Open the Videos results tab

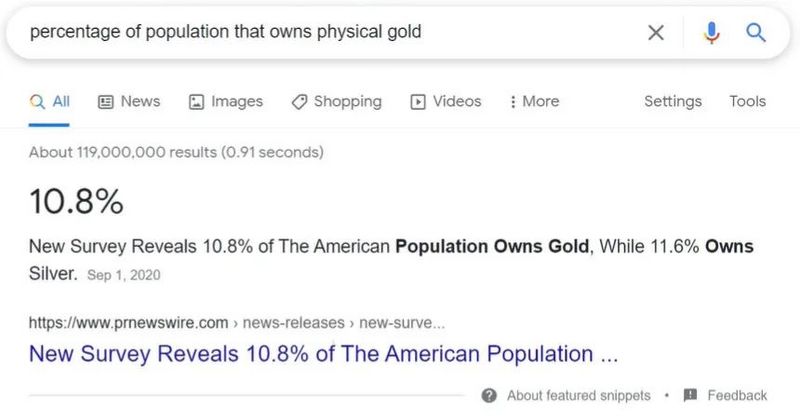tap(446, 101)
